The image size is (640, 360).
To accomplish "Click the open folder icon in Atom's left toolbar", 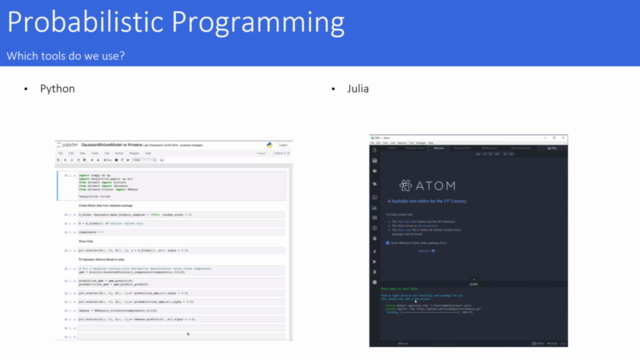I will tap(375, 171).
